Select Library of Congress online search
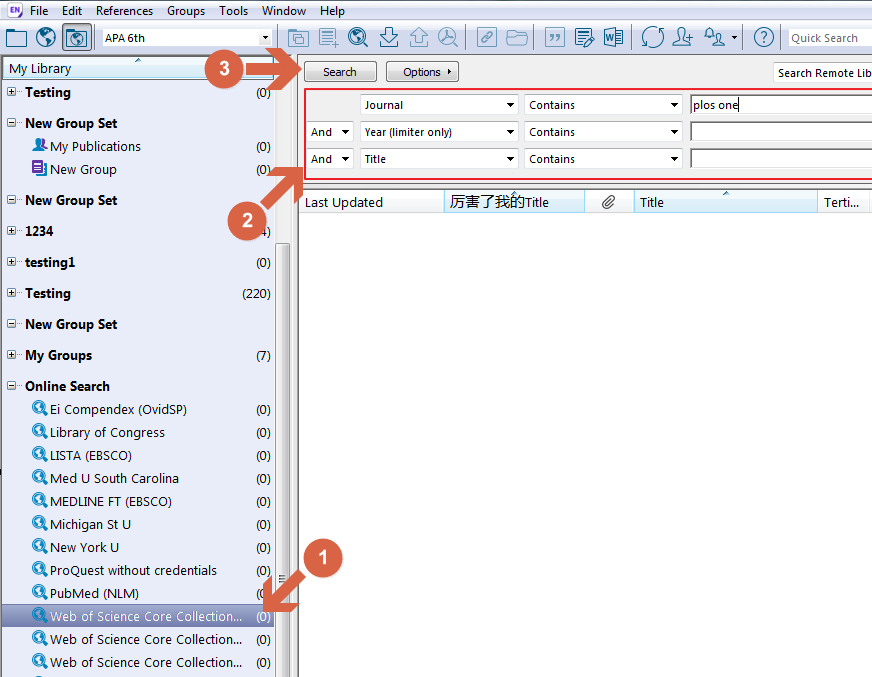Image resolution: width=872 pixels, height=677 pixels. [107, 432]
